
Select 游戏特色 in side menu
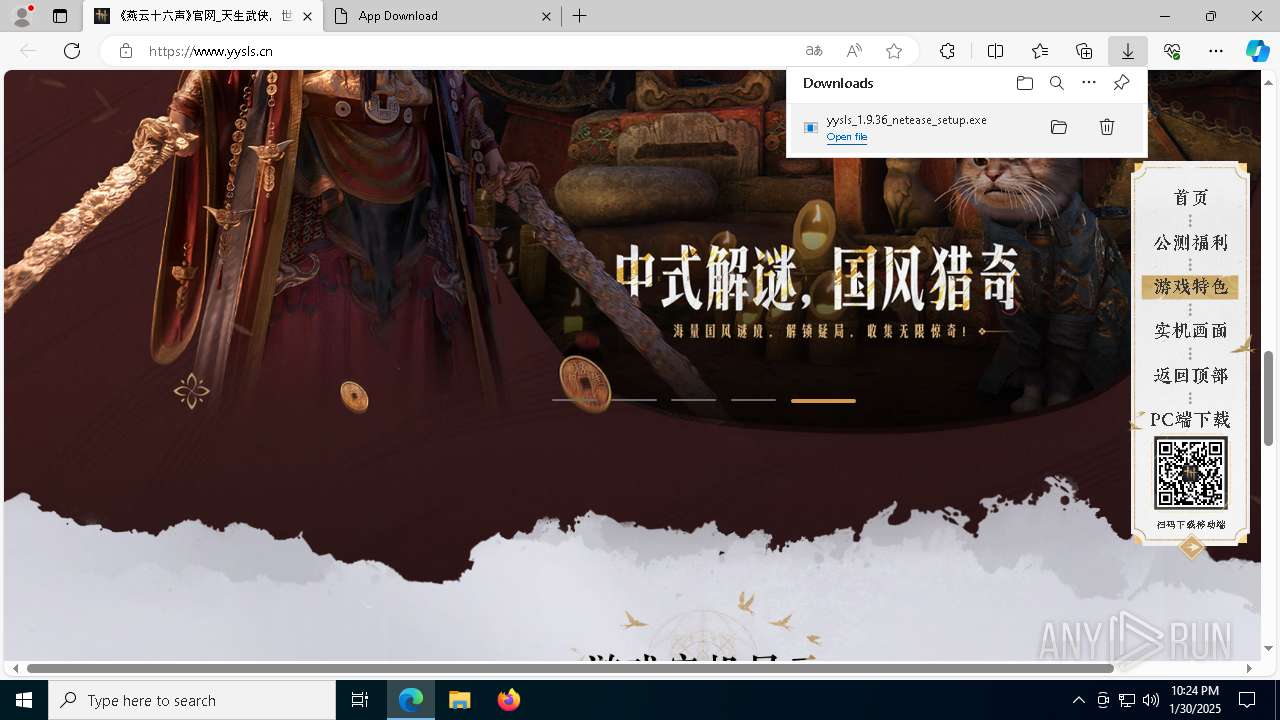point(1190,287)
